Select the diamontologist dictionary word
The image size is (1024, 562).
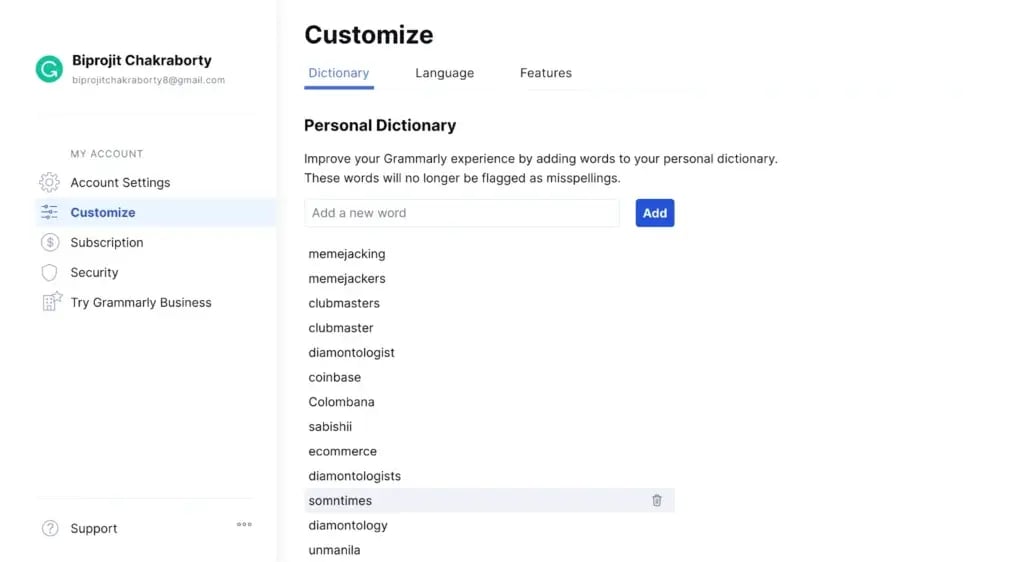352,352
